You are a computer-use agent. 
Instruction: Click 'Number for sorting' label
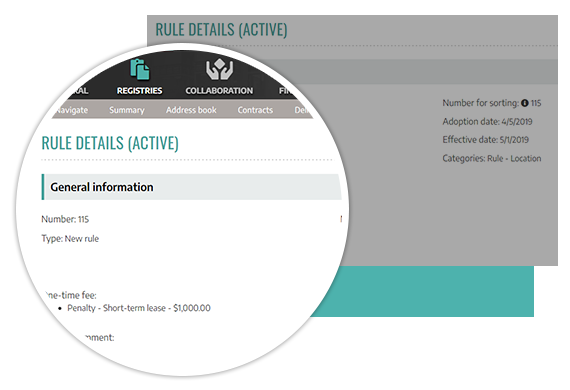481,103
